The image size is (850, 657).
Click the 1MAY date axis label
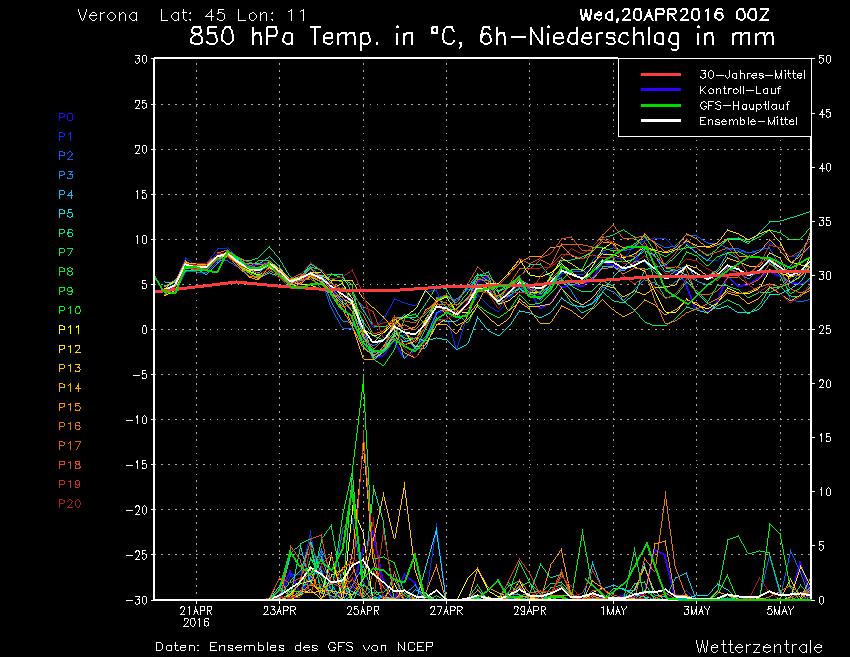pos(614,611)
